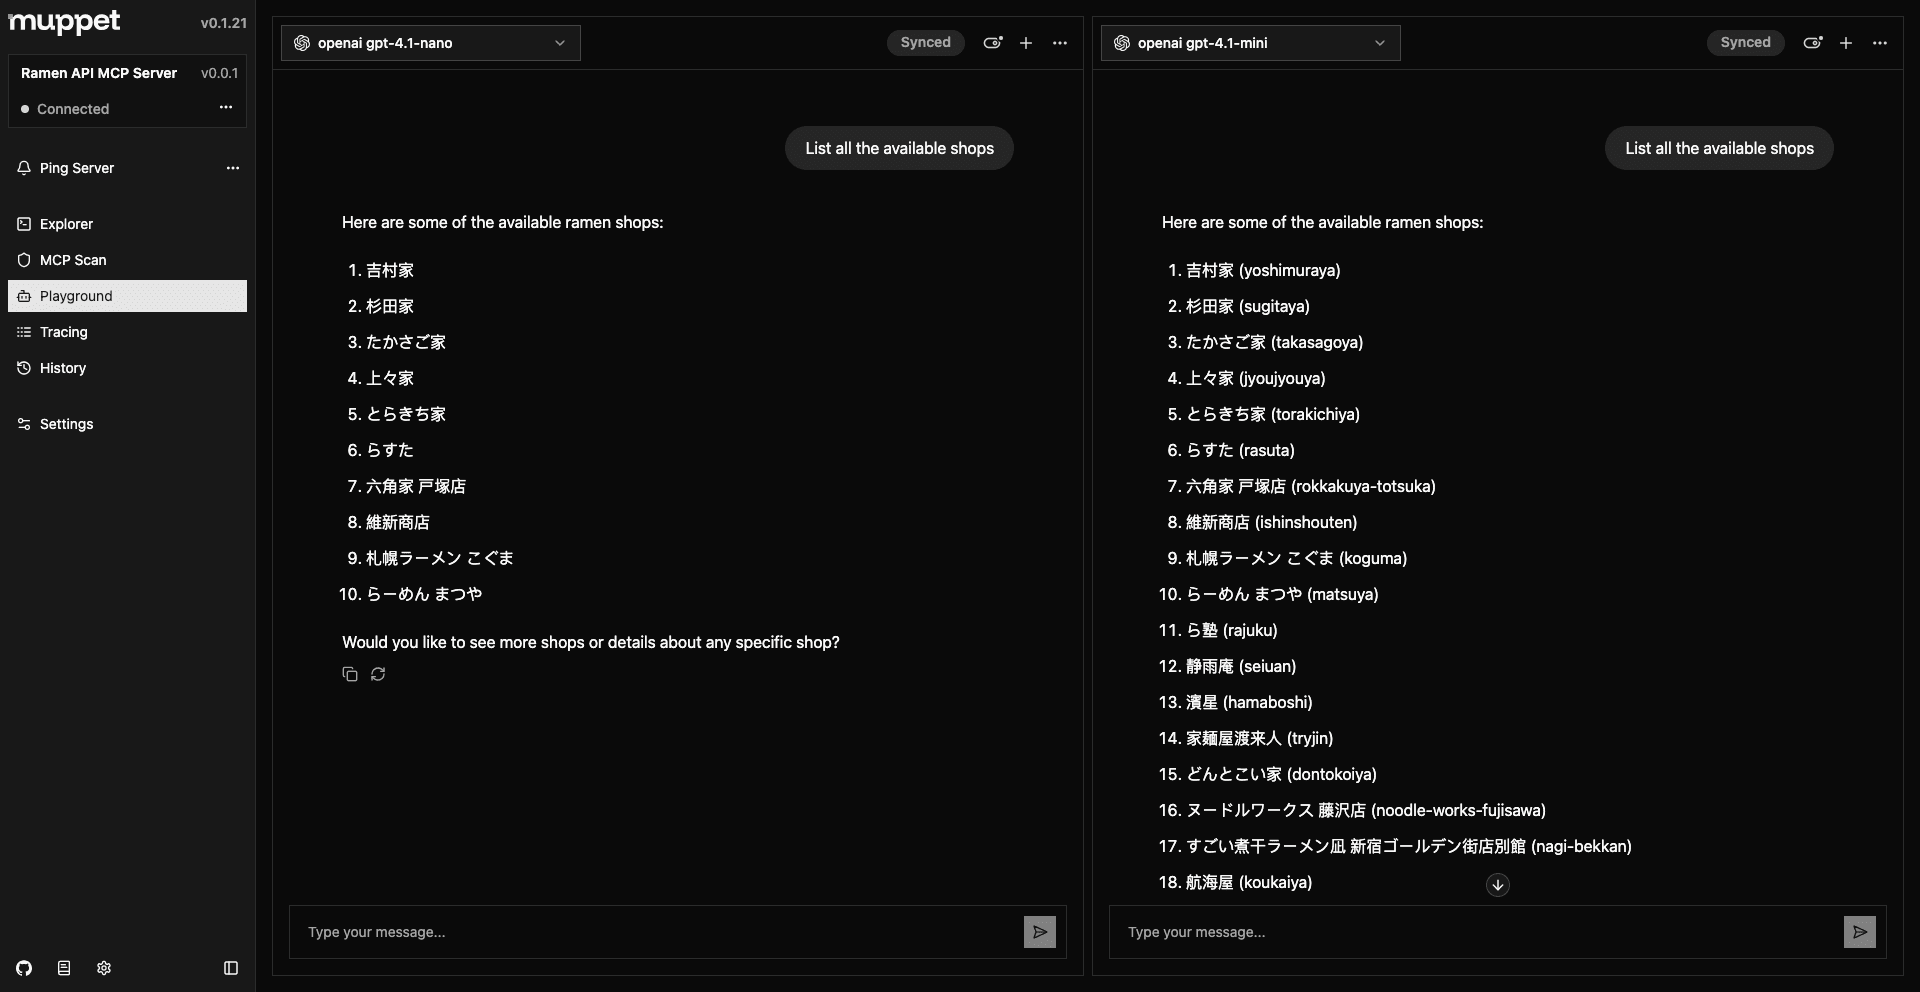Click the Ping Server bell icon
Image resolution: width=1920 pixels, height=992 pixels.
click(23, 168)
